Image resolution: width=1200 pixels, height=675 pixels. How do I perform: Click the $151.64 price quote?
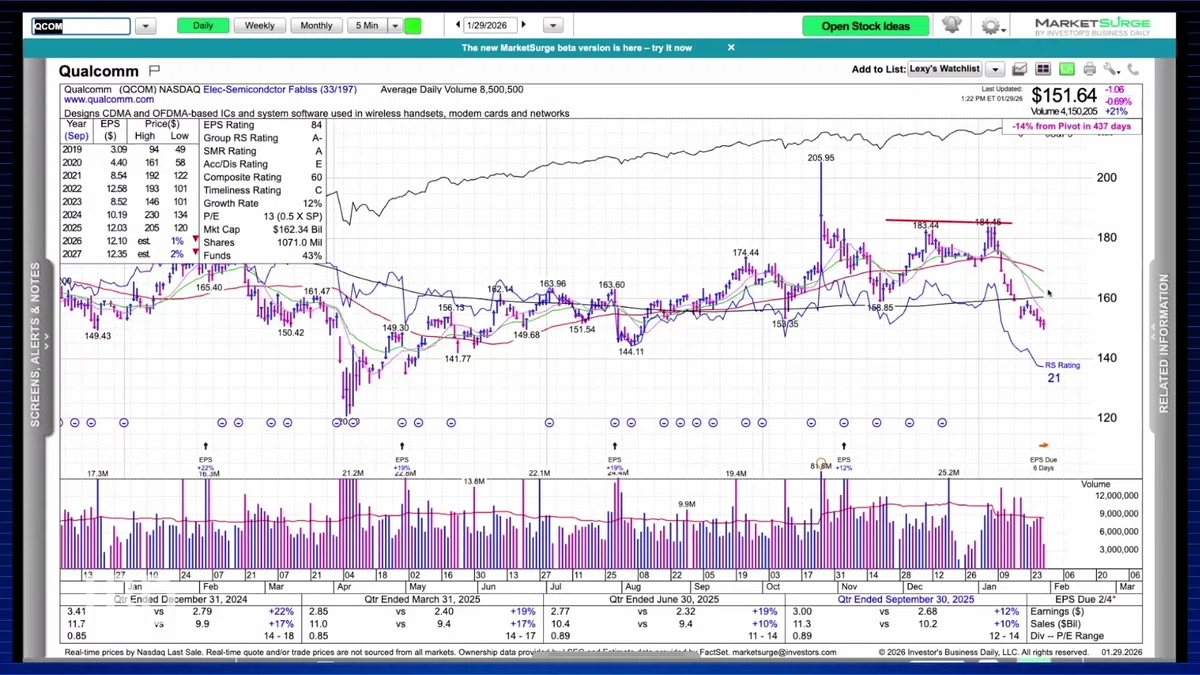[x=1064, y=96]
